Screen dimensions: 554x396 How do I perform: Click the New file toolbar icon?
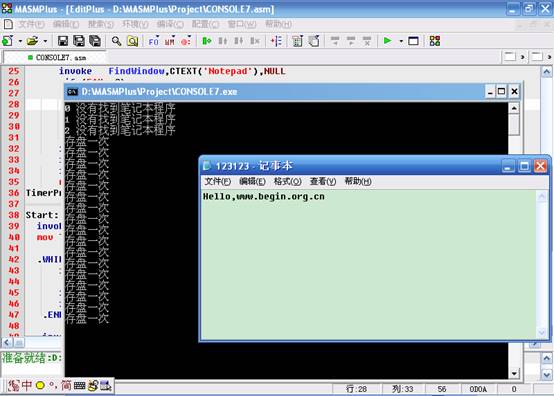coord(7,41)
